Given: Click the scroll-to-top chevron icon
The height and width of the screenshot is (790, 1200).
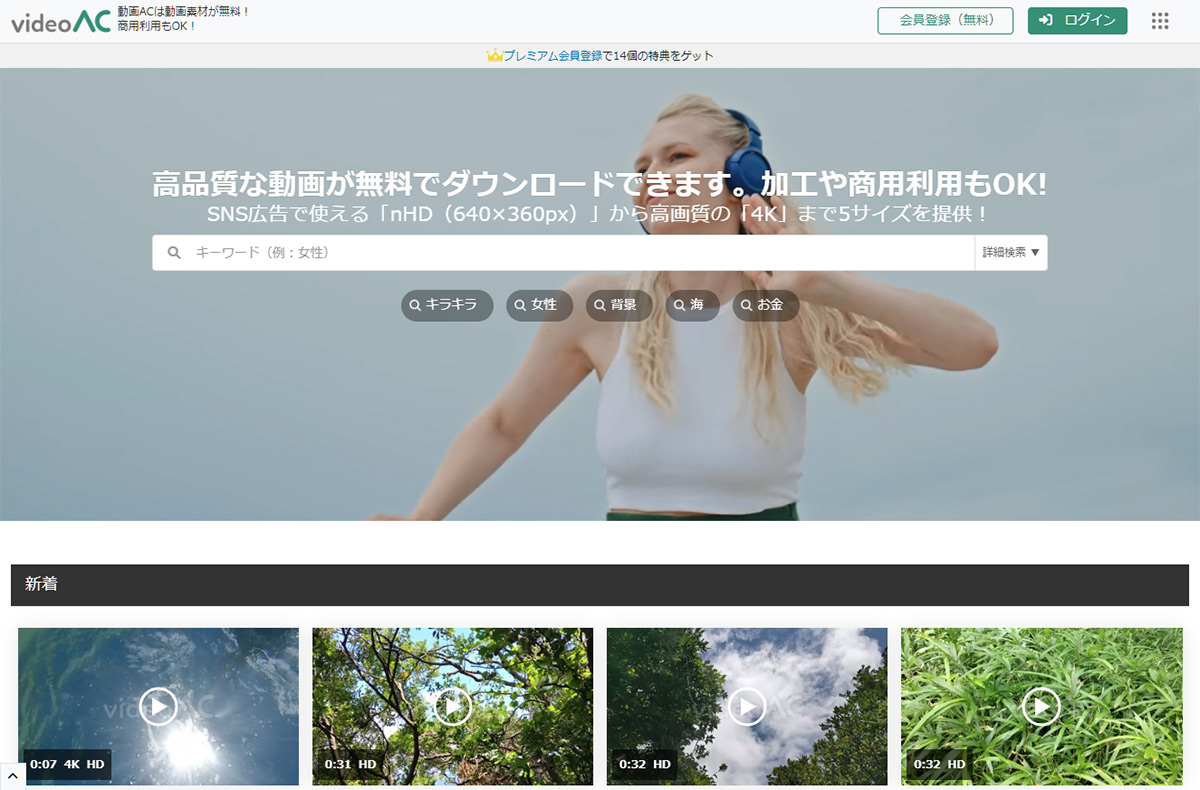Looking at the screenshot, I should coord(12,777).
